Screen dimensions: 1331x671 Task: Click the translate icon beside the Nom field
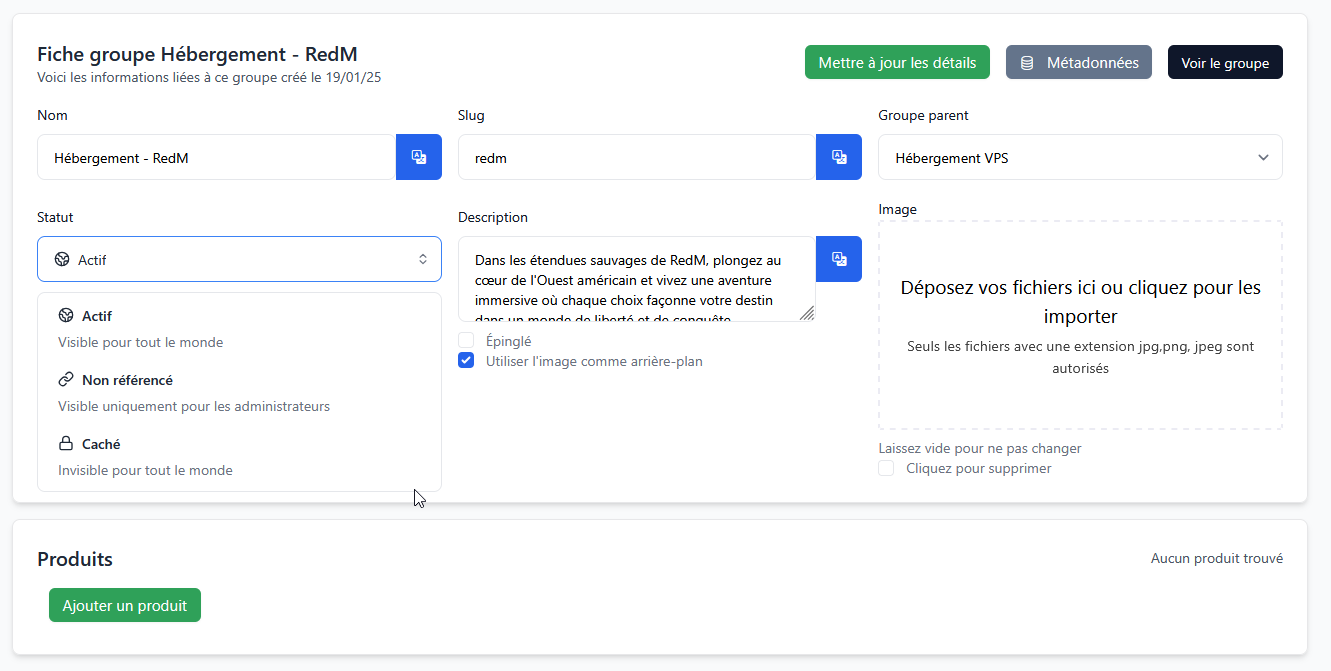419,157
